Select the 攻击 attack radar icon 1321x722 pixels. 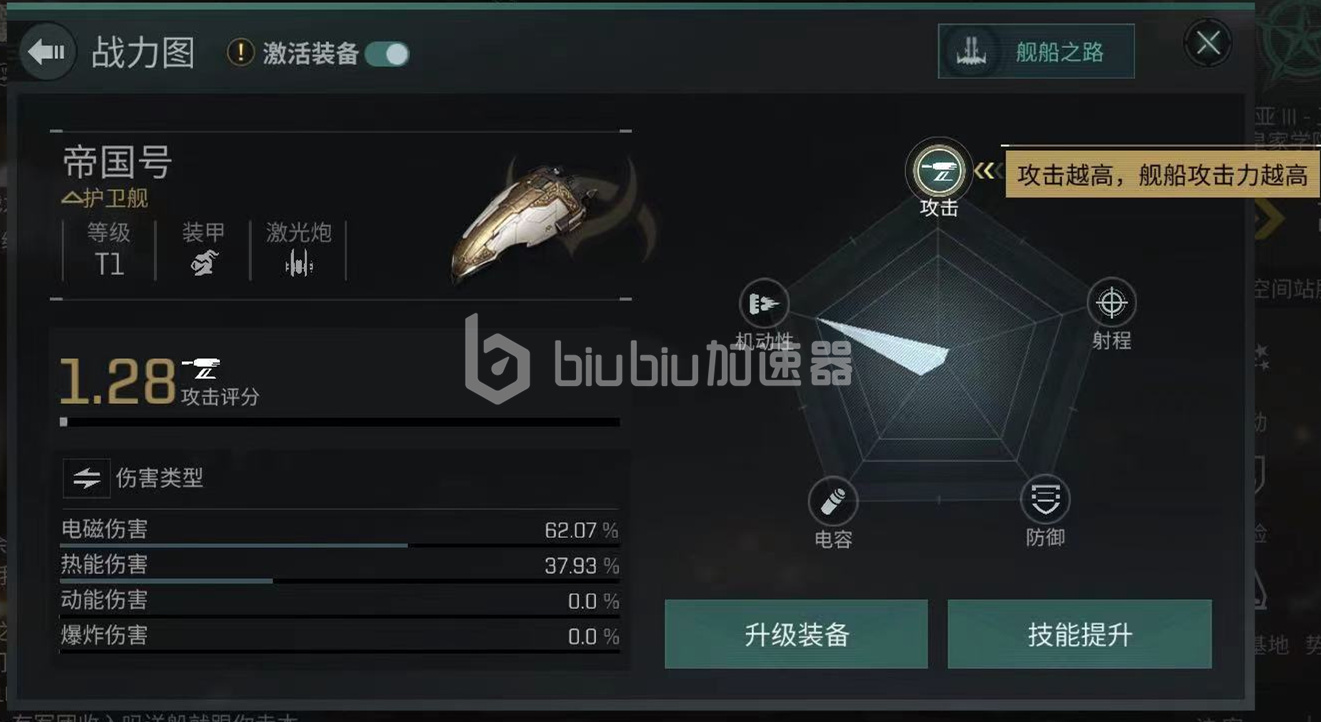point(939,172)
